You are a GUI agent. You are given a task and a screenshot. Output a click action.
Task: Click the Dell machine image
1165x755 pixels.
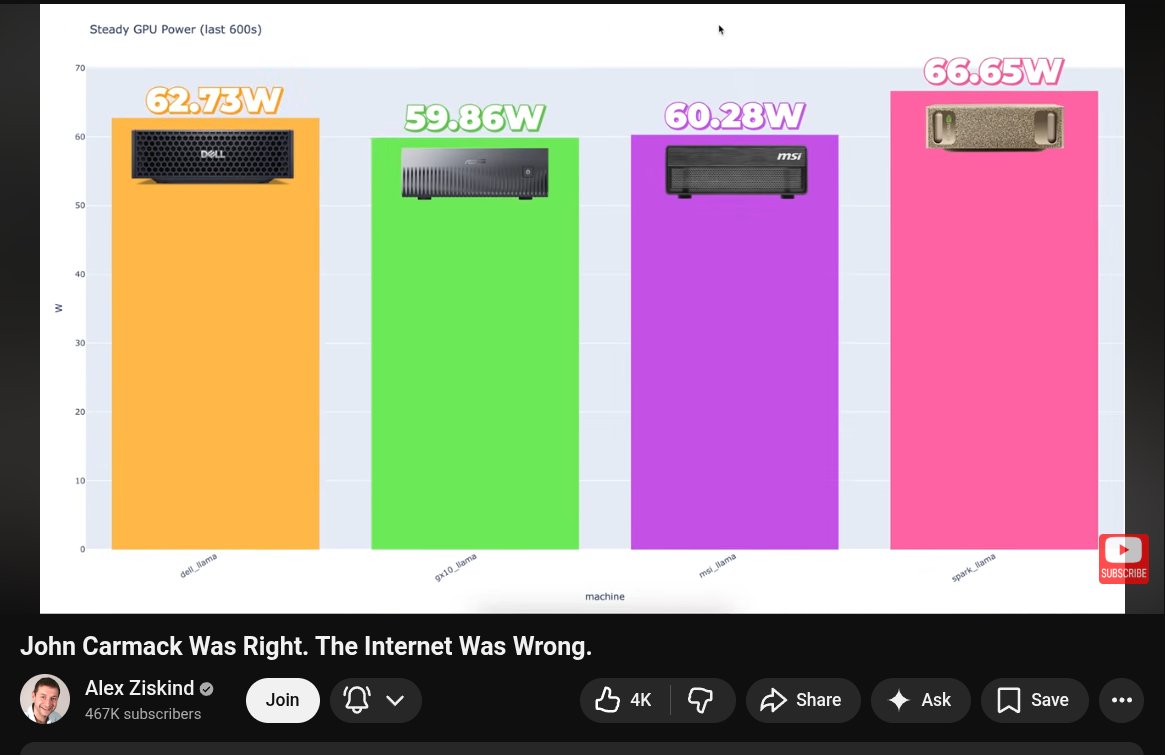click(212, 156)
